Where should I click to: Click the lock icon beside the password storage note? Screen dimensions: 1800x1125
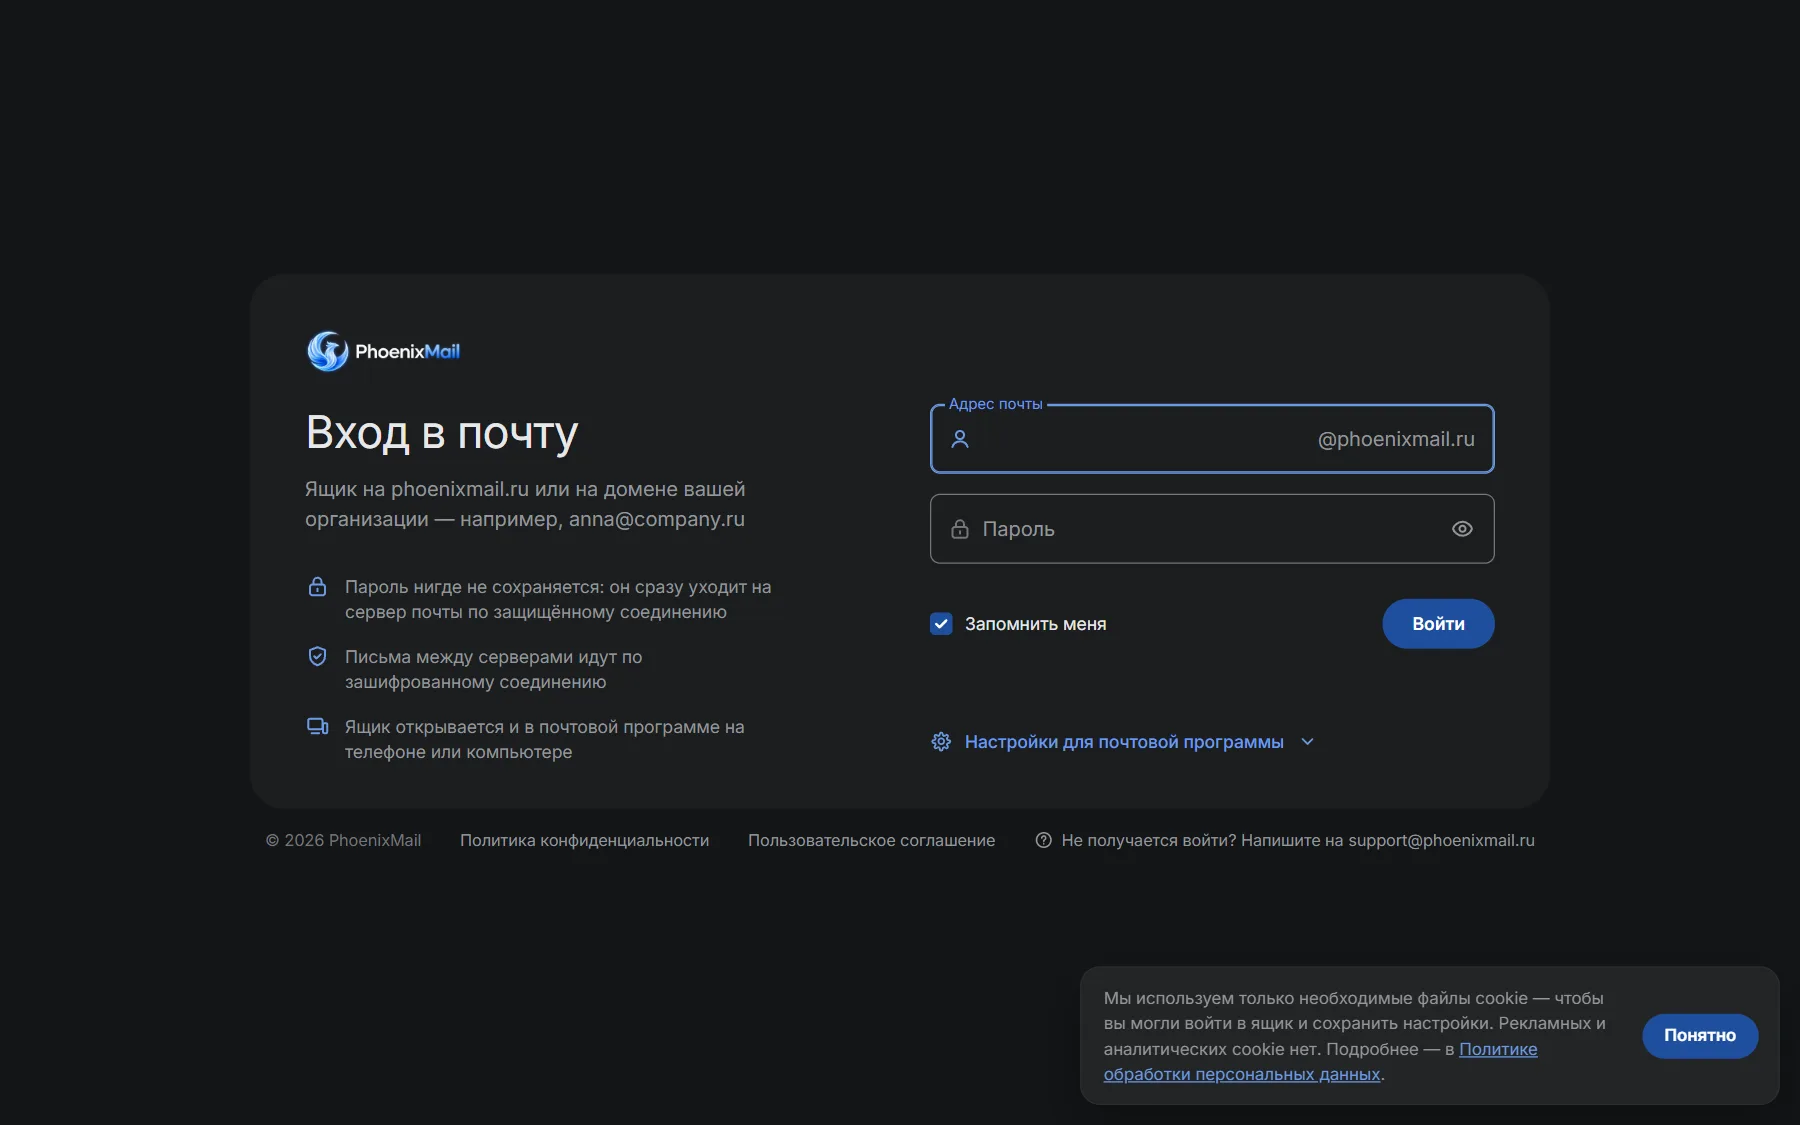click(317, 587)
